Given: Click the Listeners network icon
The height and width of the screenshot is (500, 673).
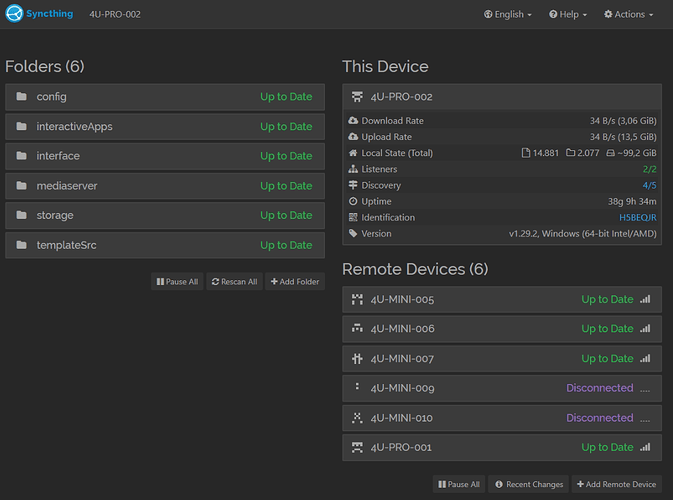Looking at the screenshot, I should (x=353, y=169).
